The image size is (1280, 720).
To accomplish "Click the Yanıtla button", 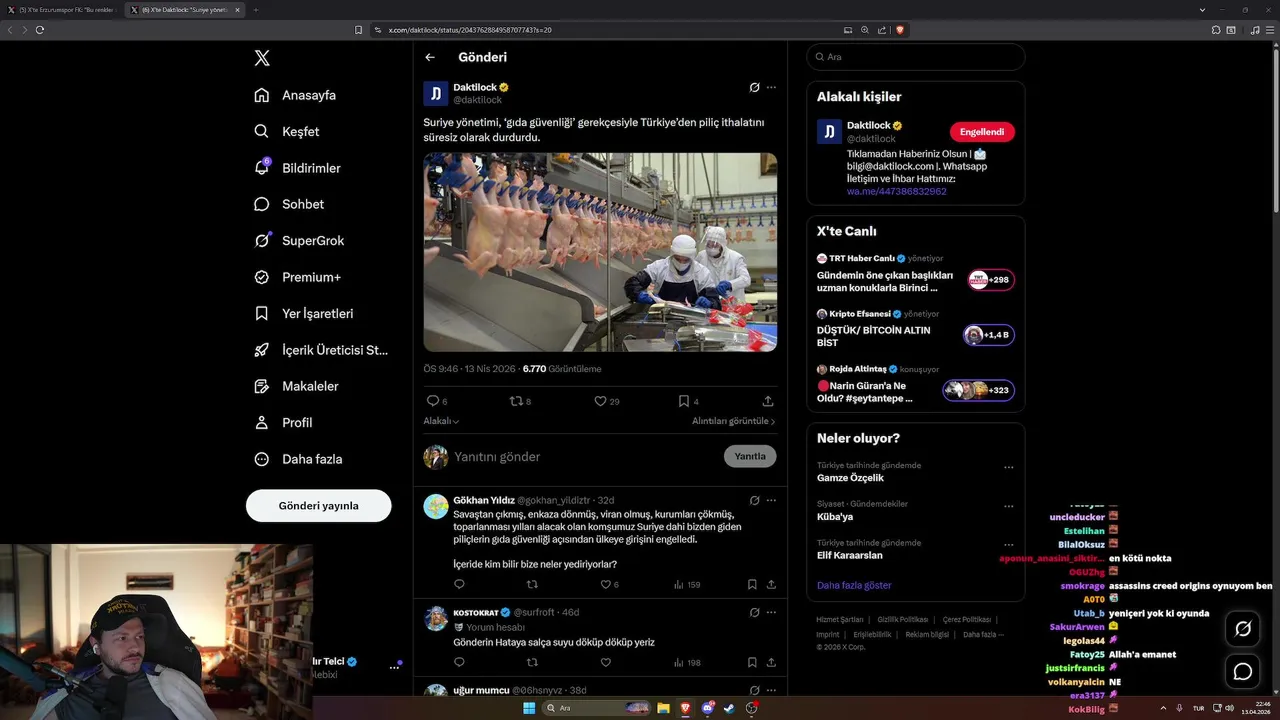I will (x=750, y=456).
